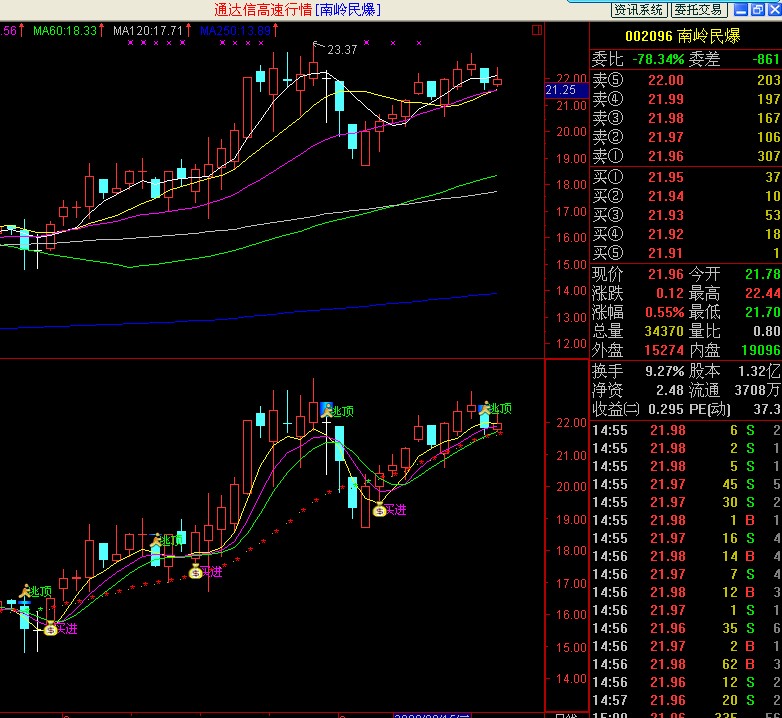Select the 买① 21.95 bid row
The width and height of the screenshot is (782, 718).
(x=686, y=177)
